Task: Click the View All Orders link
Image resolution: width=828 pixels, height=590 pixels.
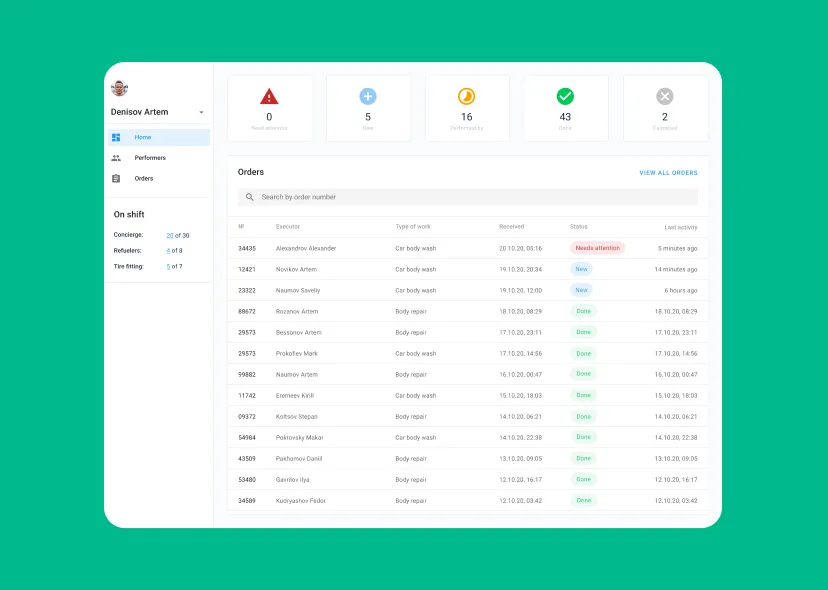Action: tap(668, 173)
